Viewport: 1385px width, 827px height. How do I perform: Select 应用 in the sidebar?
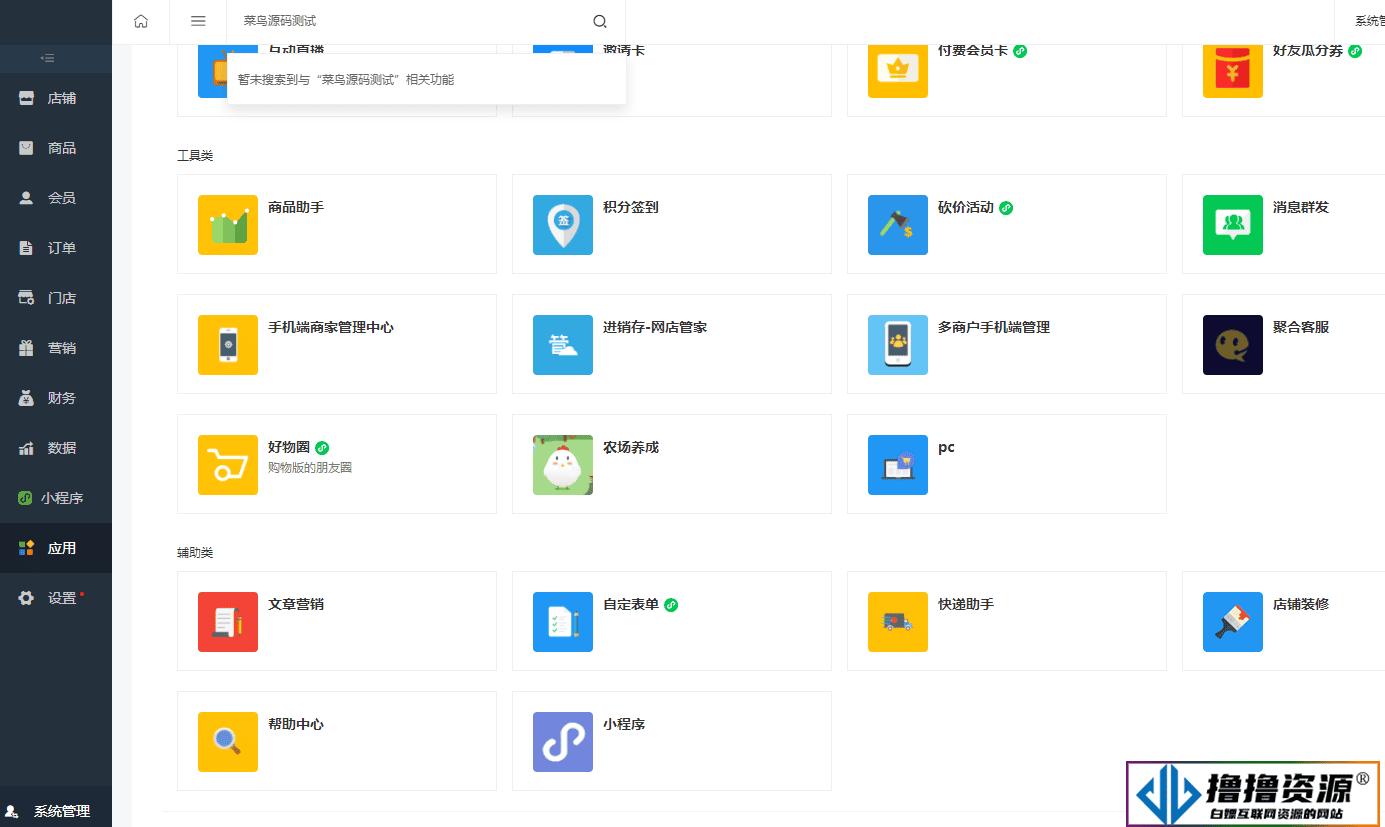click(x=56, y=548)
